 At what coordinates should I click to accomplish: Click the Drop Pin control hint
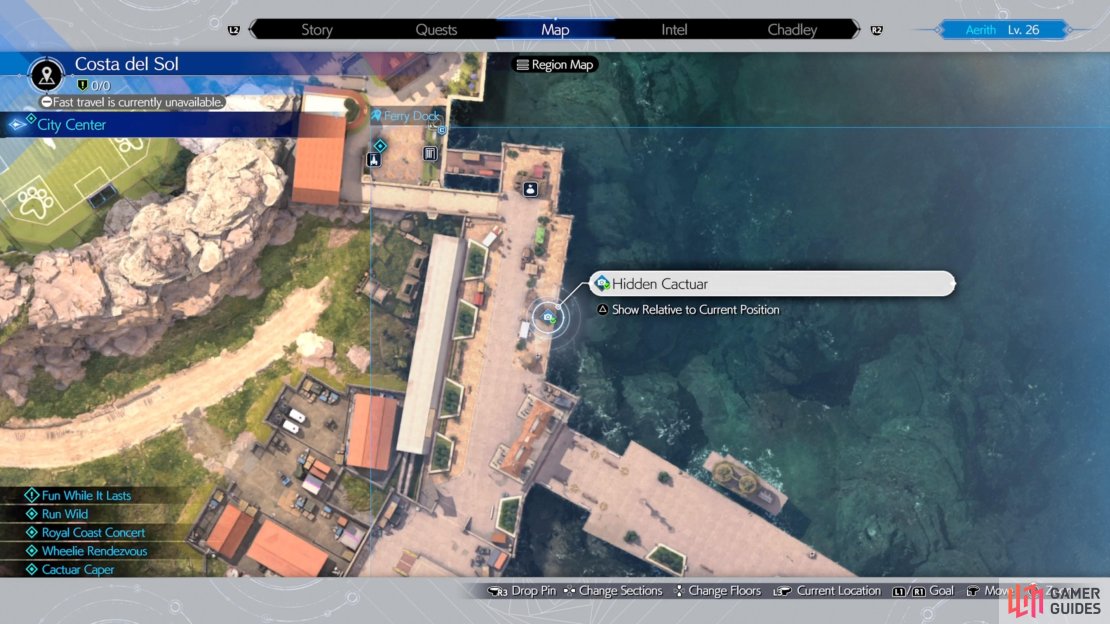pyautogui.click(x=533, y=591)
